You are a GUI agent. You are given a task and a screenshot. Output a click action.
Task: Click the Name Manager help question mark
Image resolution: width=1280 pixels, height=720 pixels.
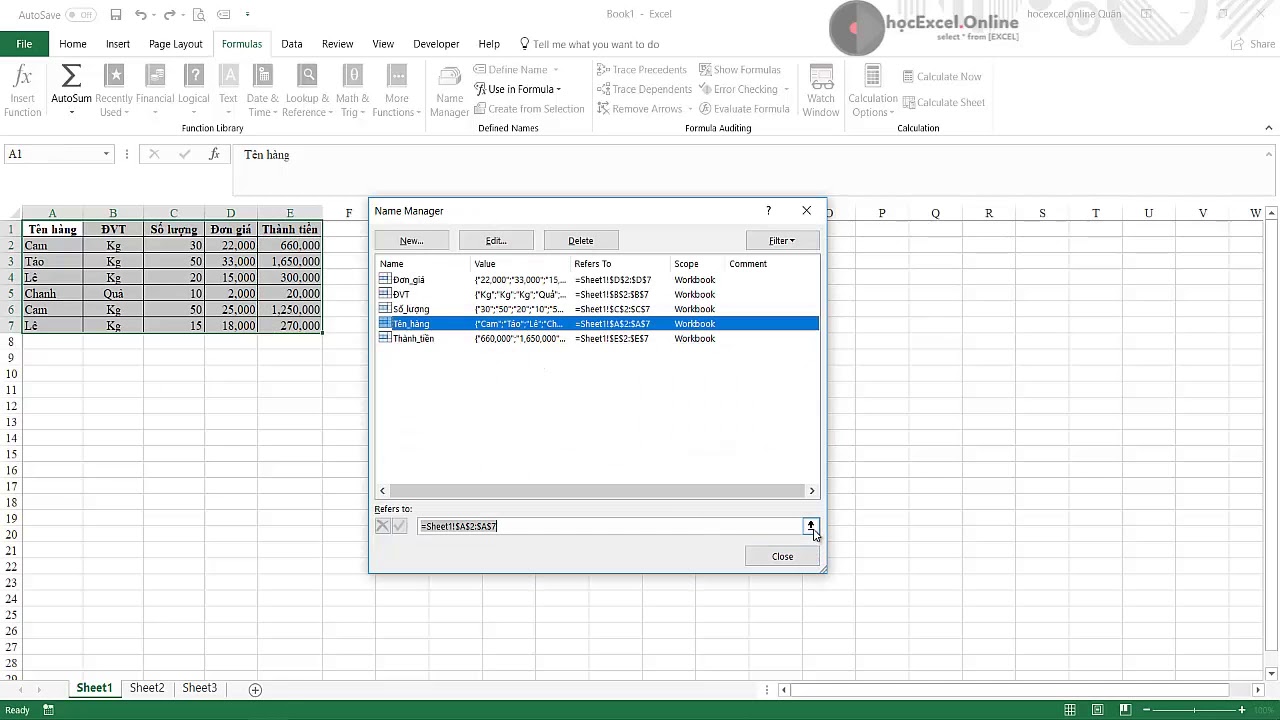pyautogui.click(x=768, y=211)
